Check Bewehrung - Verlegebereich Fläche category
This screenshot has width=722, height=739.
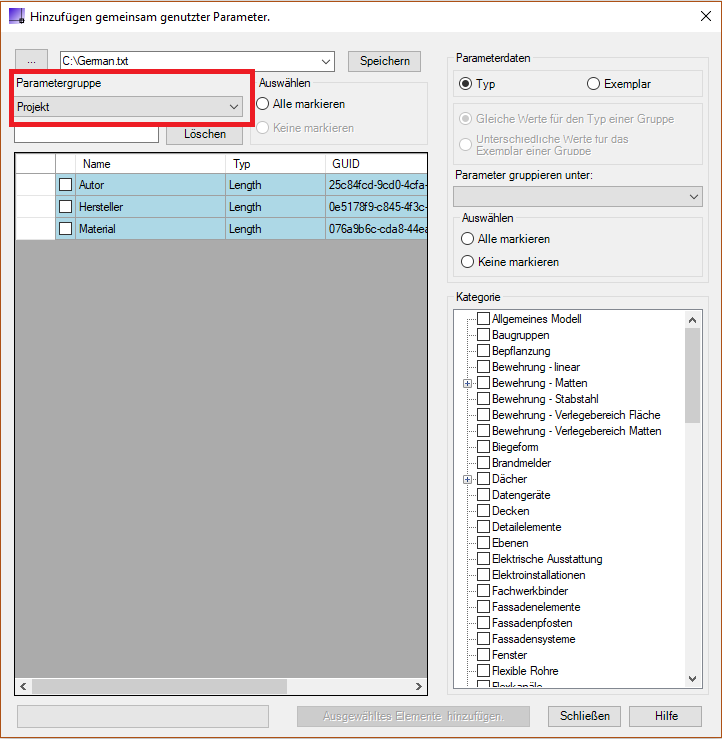484,415
